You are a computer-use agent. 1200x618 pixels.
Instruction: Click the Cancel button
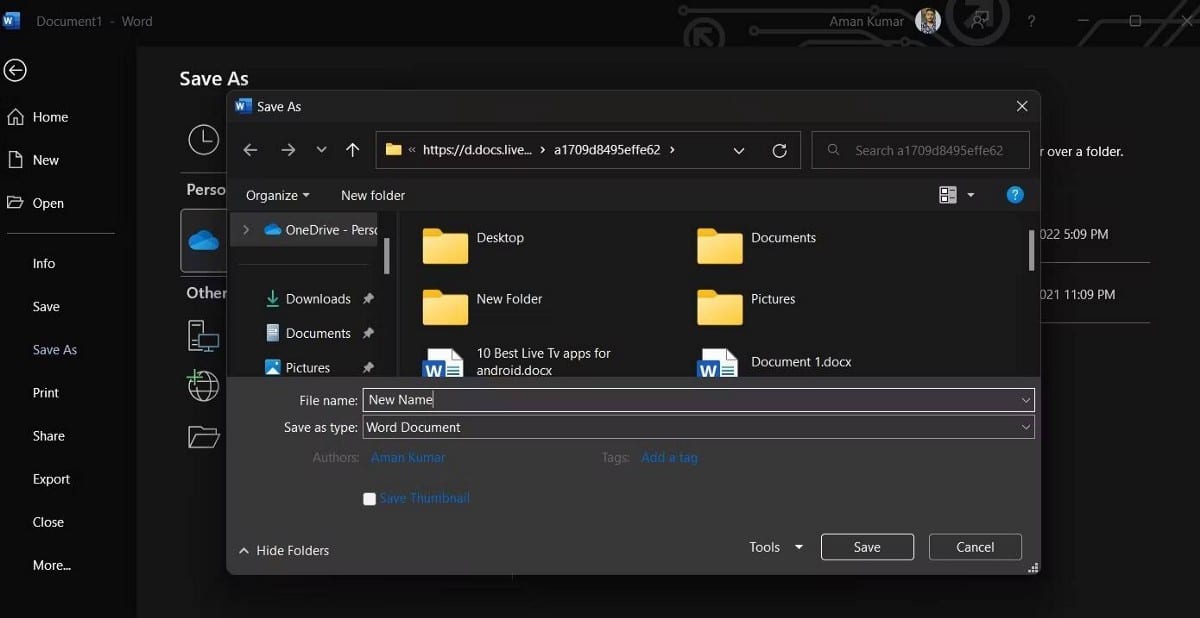[975, 547]
